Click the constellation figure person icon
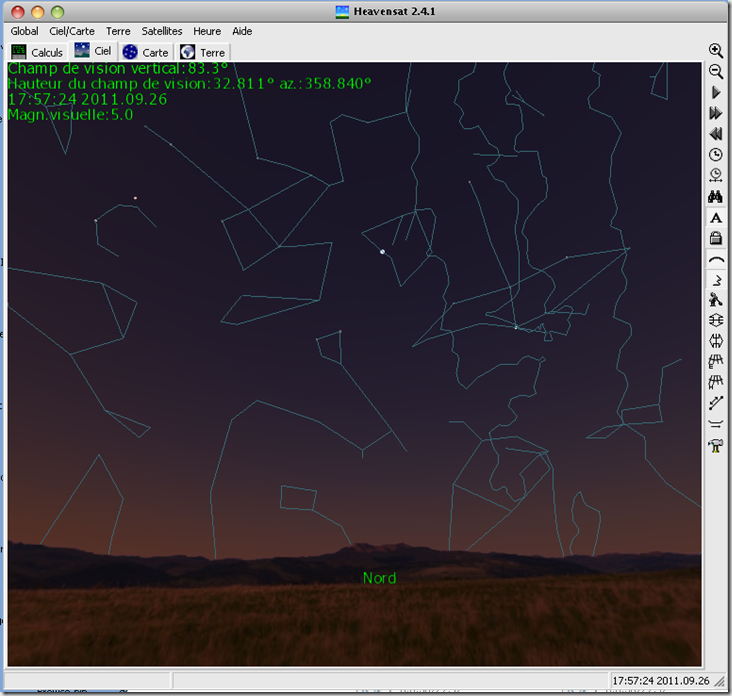 [x=716, y=300]
